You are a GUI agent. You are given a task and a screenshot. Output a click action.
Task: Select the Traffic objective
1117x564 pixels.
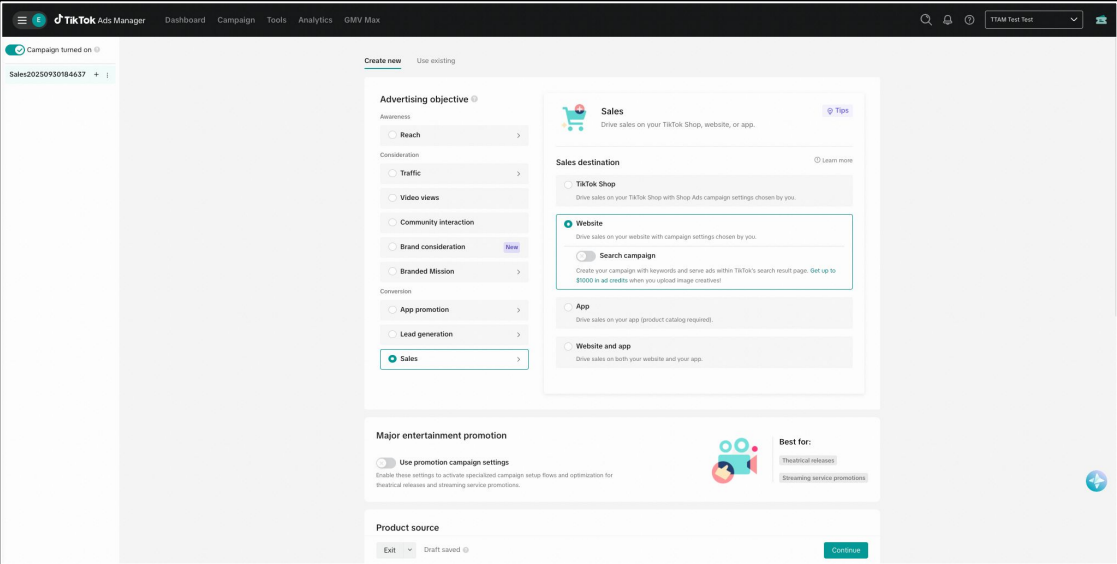click(454, 173)
